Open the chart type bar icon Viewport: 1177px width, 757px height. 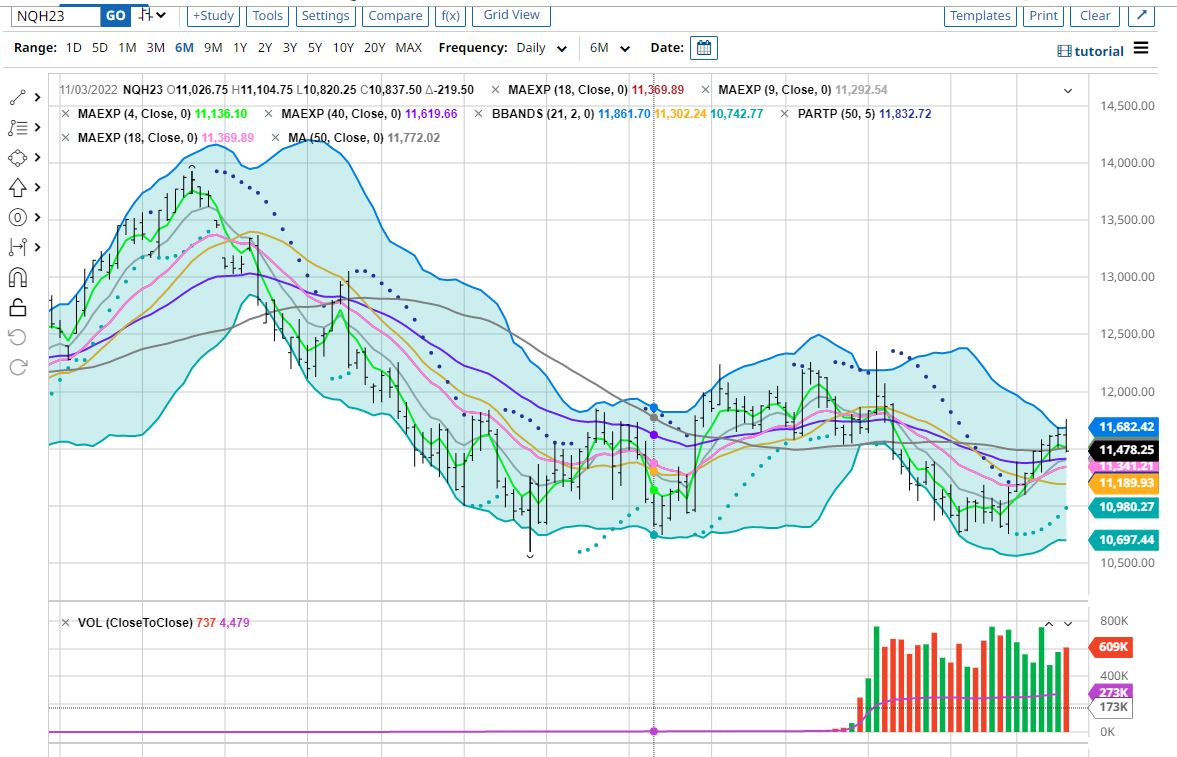click(x=146, y=15)
